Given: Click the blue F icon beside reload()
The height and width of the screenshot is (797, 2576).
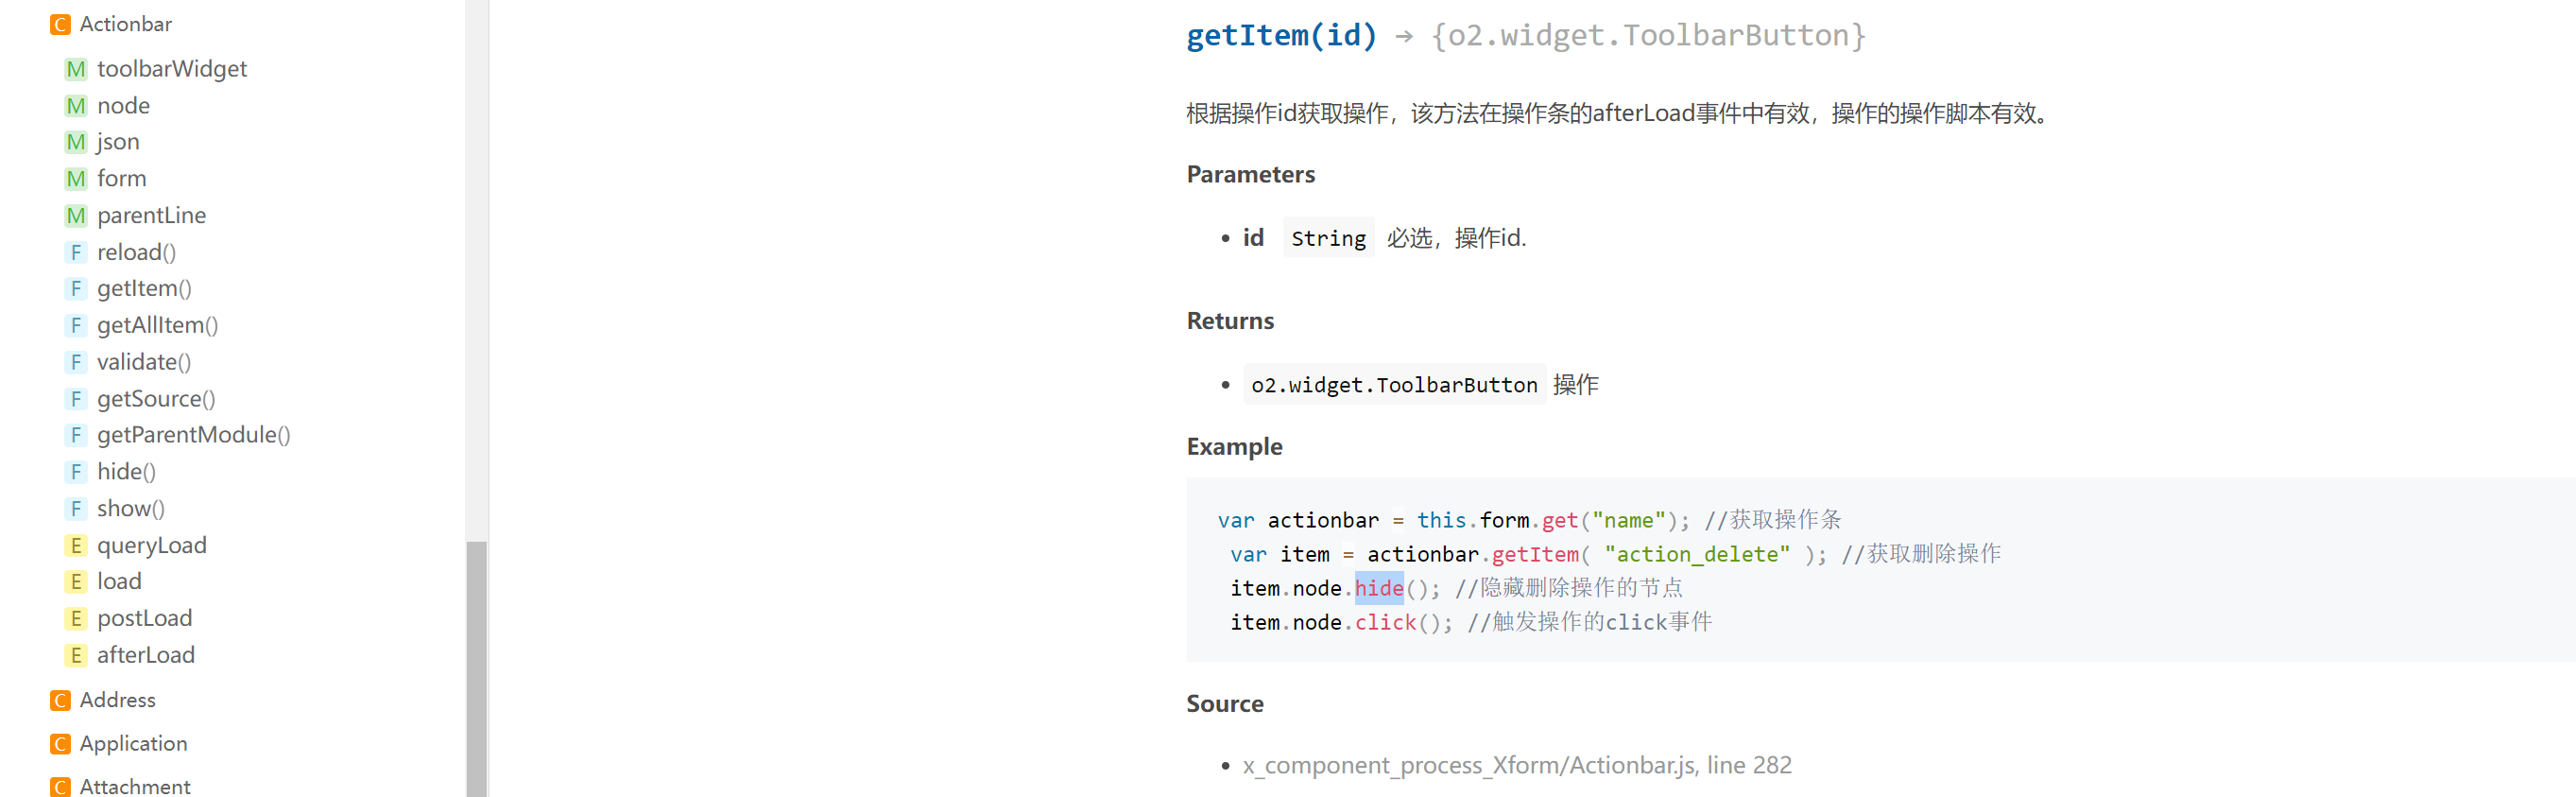Looking at the screenshot, I should coord(76,253).
